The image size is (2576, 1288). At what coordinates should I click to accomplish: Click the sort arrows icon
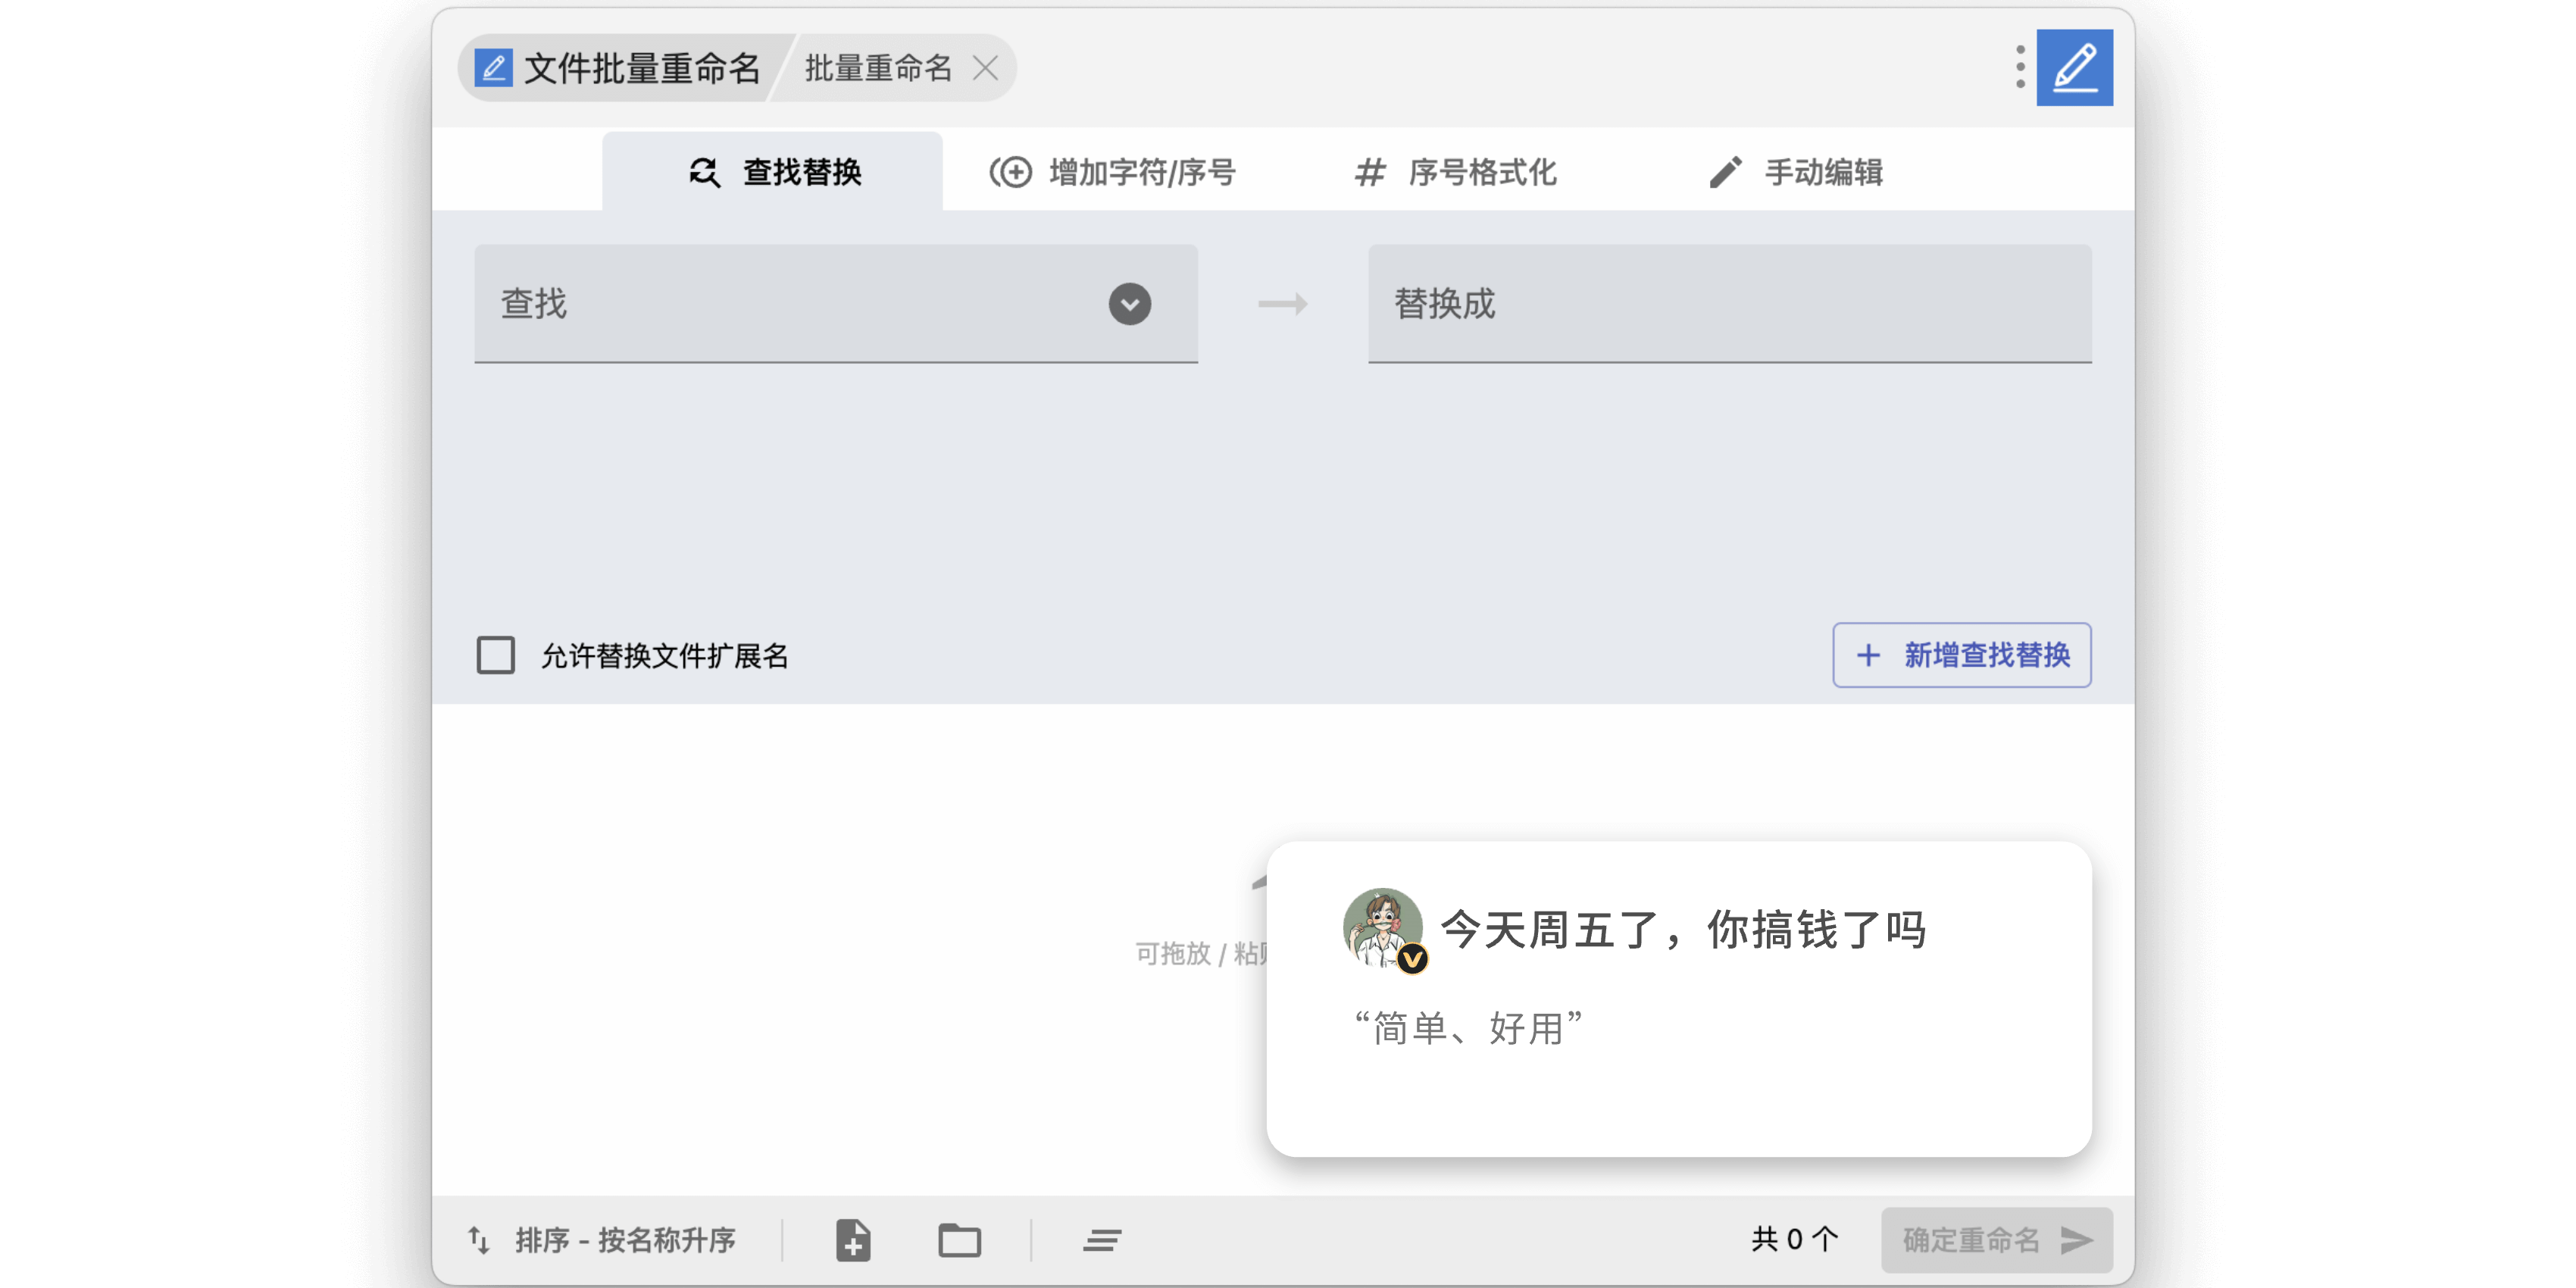(x=479, y=1240)
